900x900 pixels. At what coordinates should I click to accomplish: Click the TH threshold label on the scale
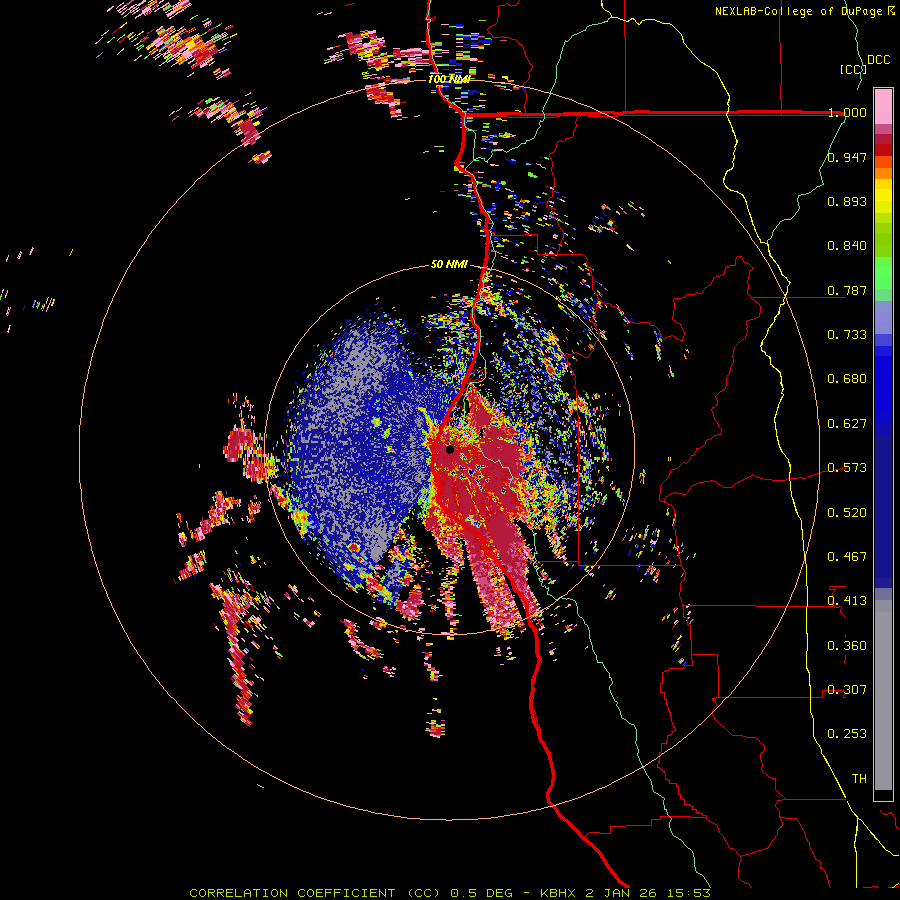click(859, 779)
